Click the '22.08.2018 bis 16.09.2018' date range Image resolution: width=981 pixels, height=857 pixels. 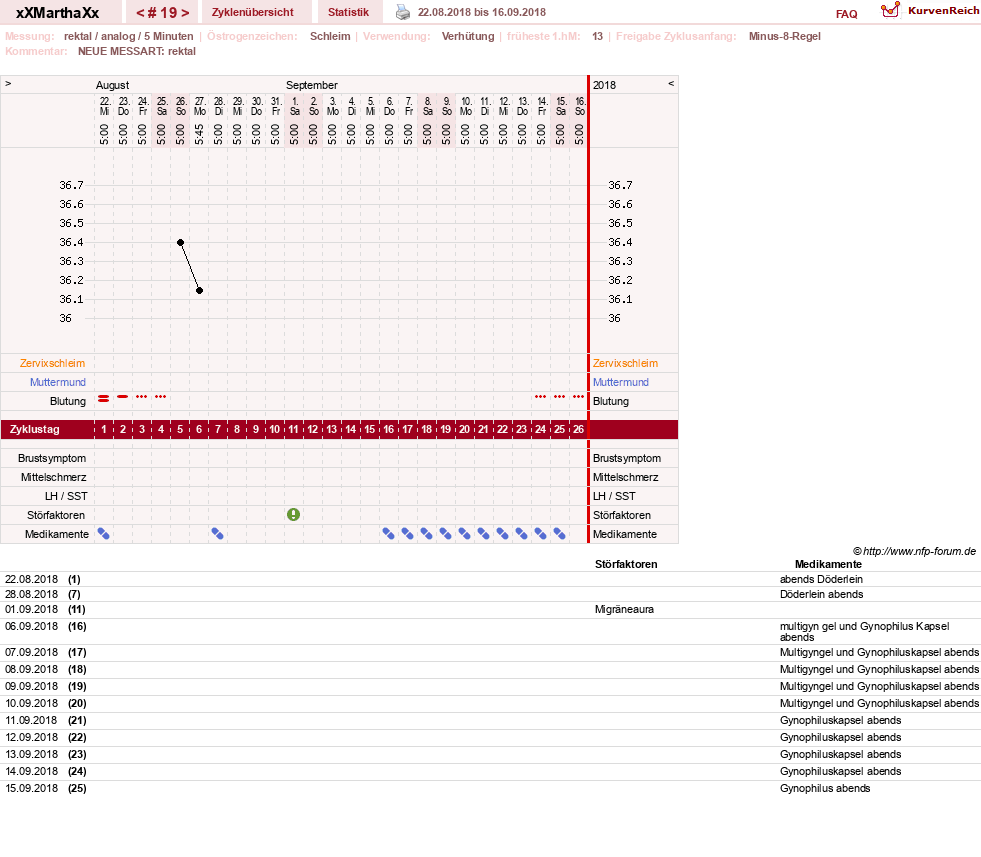482,12
